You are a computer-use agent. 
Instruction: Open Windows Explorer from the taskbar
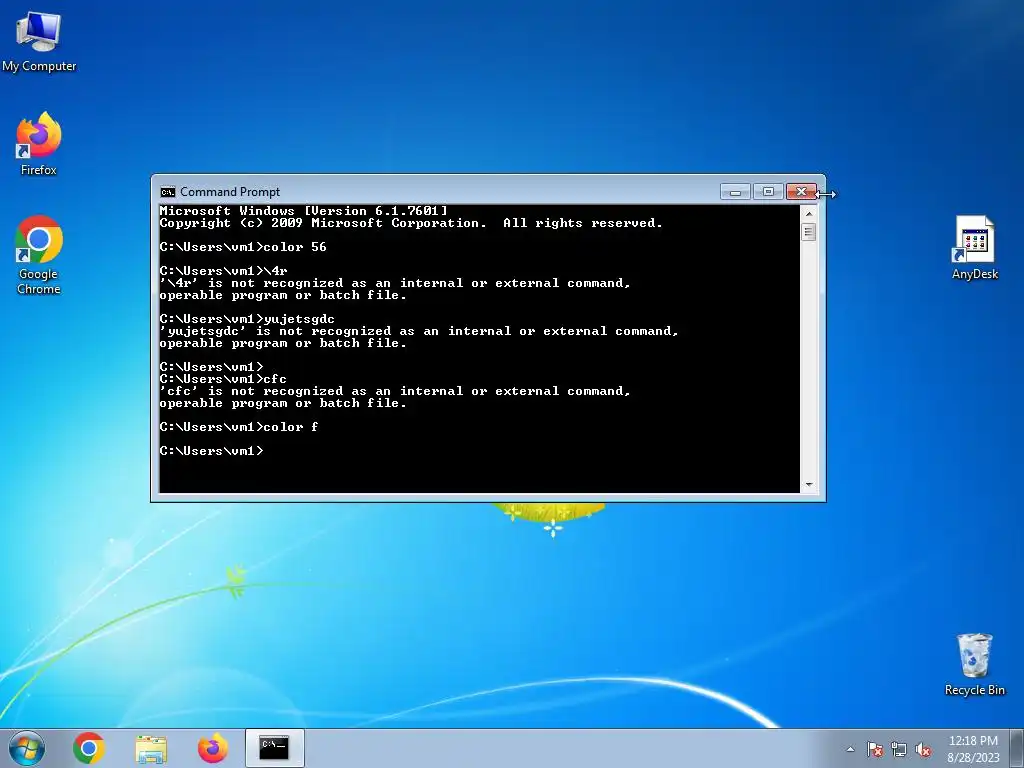[x=151, y=749]
